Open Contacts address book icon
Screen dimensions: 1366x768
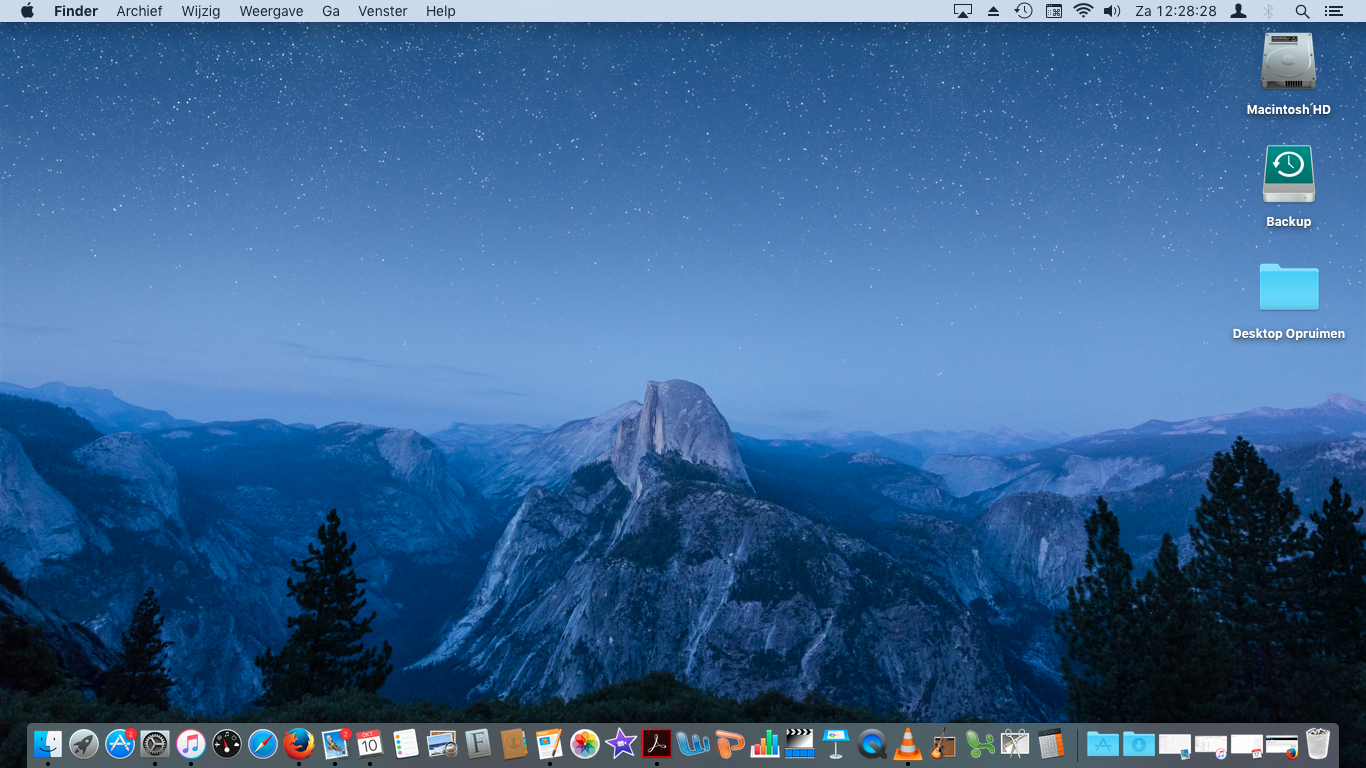pos(514,743)
